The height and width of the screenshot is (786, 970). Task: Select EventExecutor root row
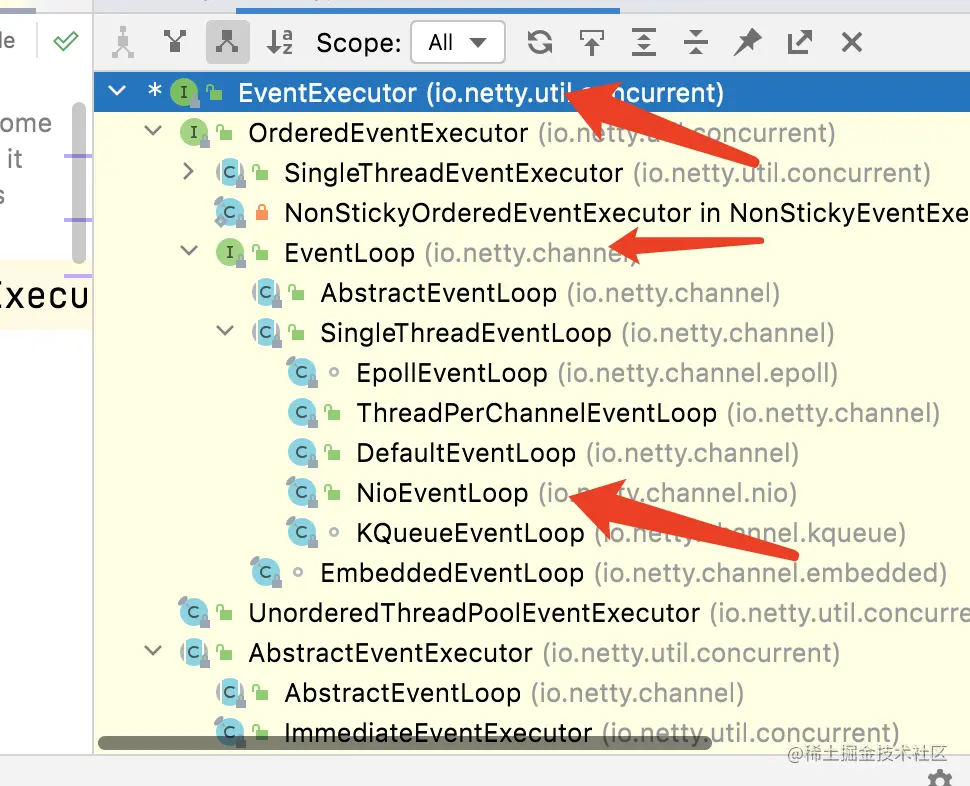click(x=532, y=93)
